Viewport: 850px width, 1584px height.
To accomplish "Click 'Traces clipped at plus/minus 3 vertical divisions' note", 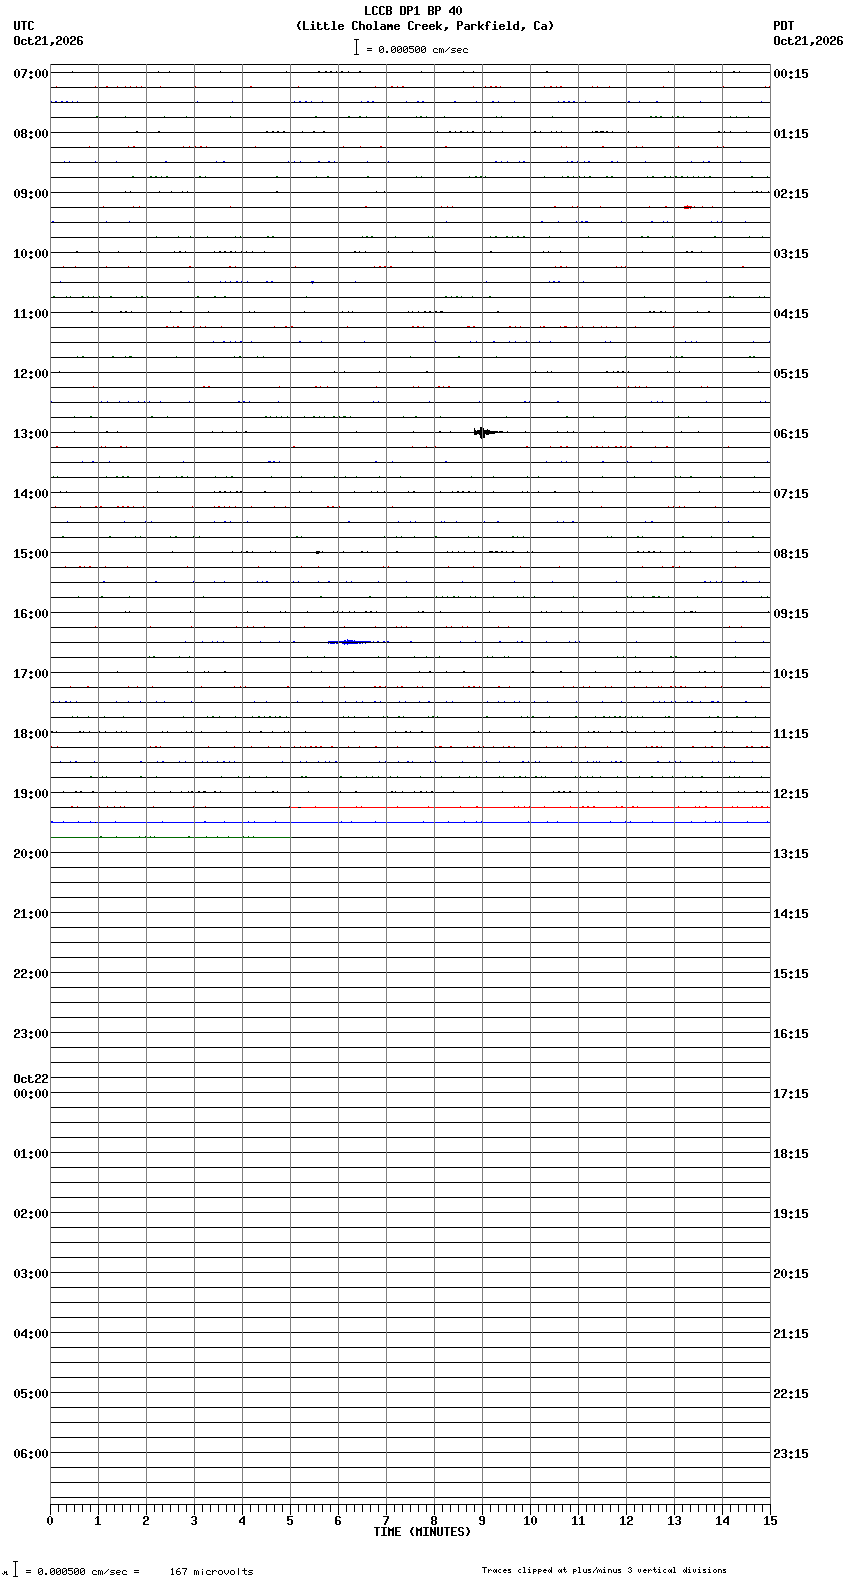I will (604, 1570).
